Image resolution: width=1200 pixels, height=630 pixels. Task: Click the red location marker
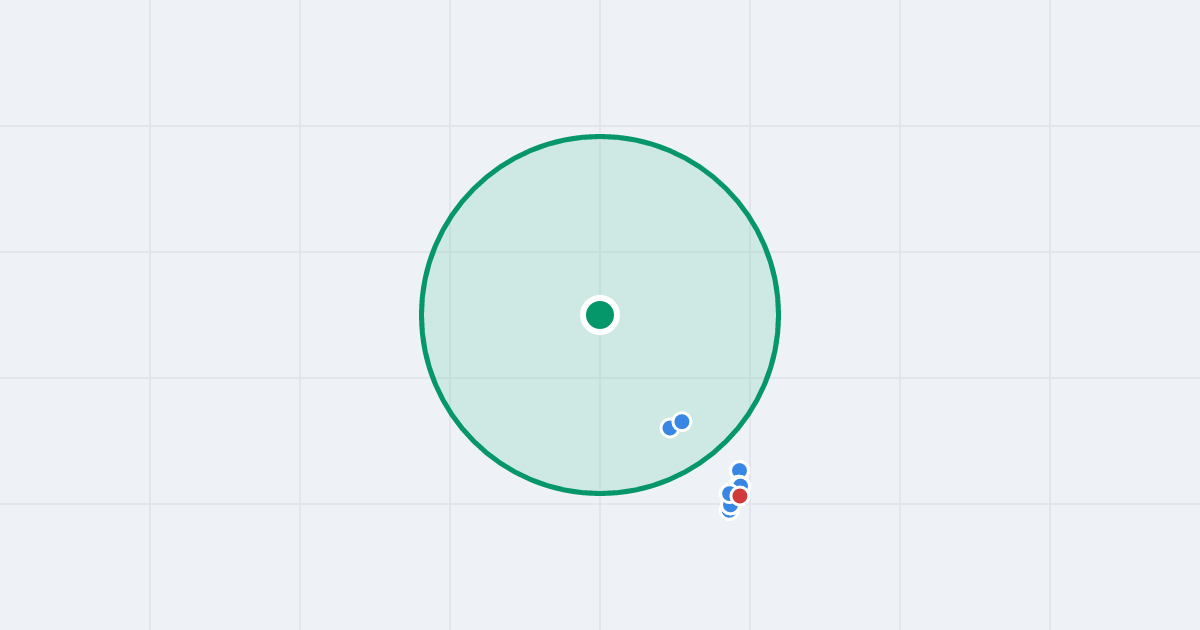click(740, 496)
